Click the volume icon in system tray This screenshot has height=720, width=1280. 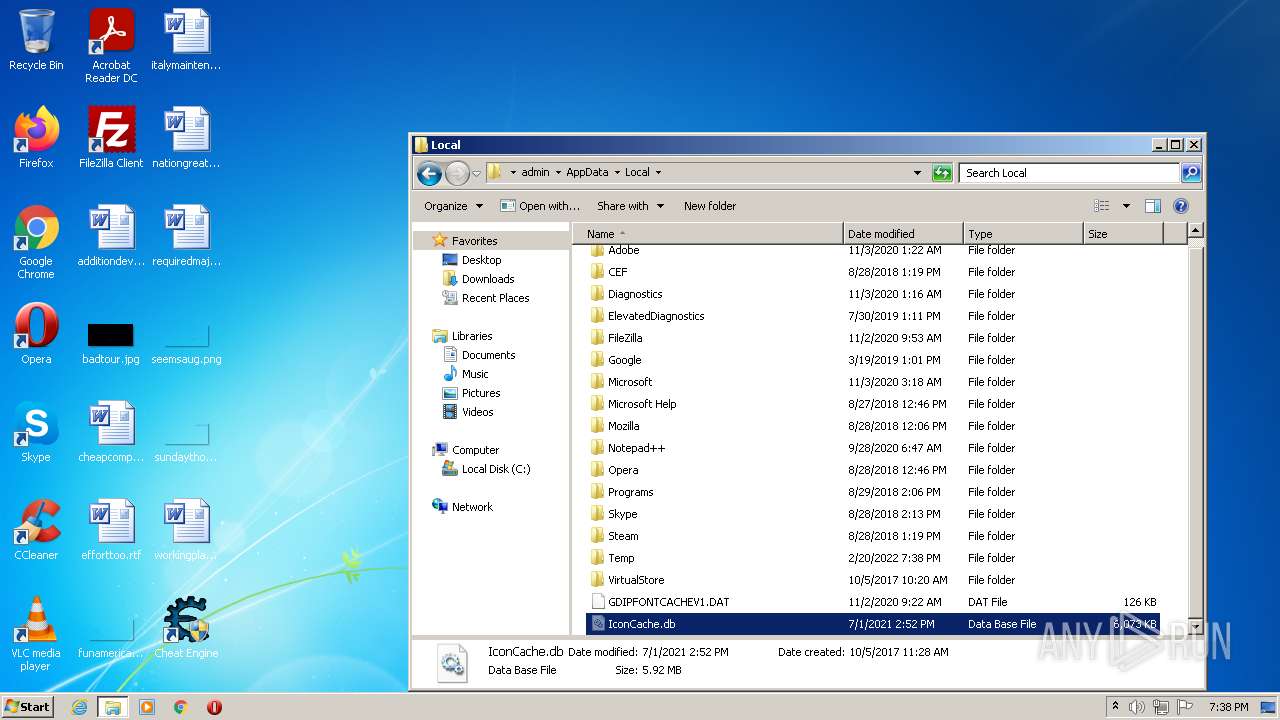click(x=1137, y=707)
